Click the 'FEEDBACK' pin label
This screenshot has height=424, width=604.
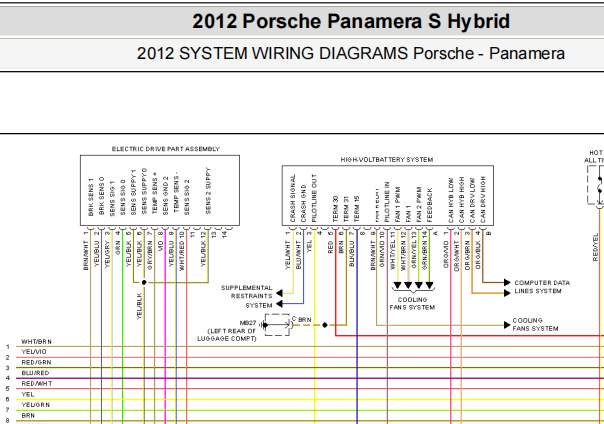430,205
